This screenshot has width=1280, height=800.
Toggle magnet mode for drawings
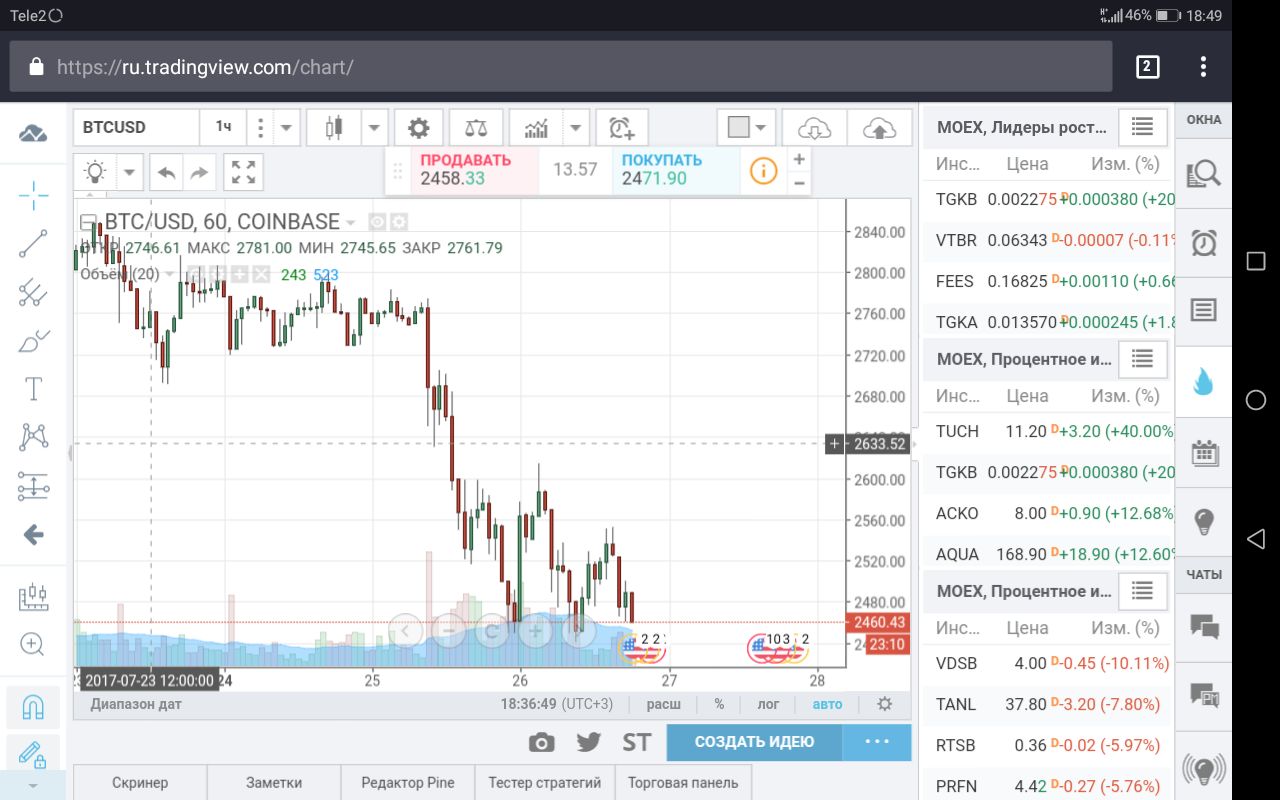33,708
